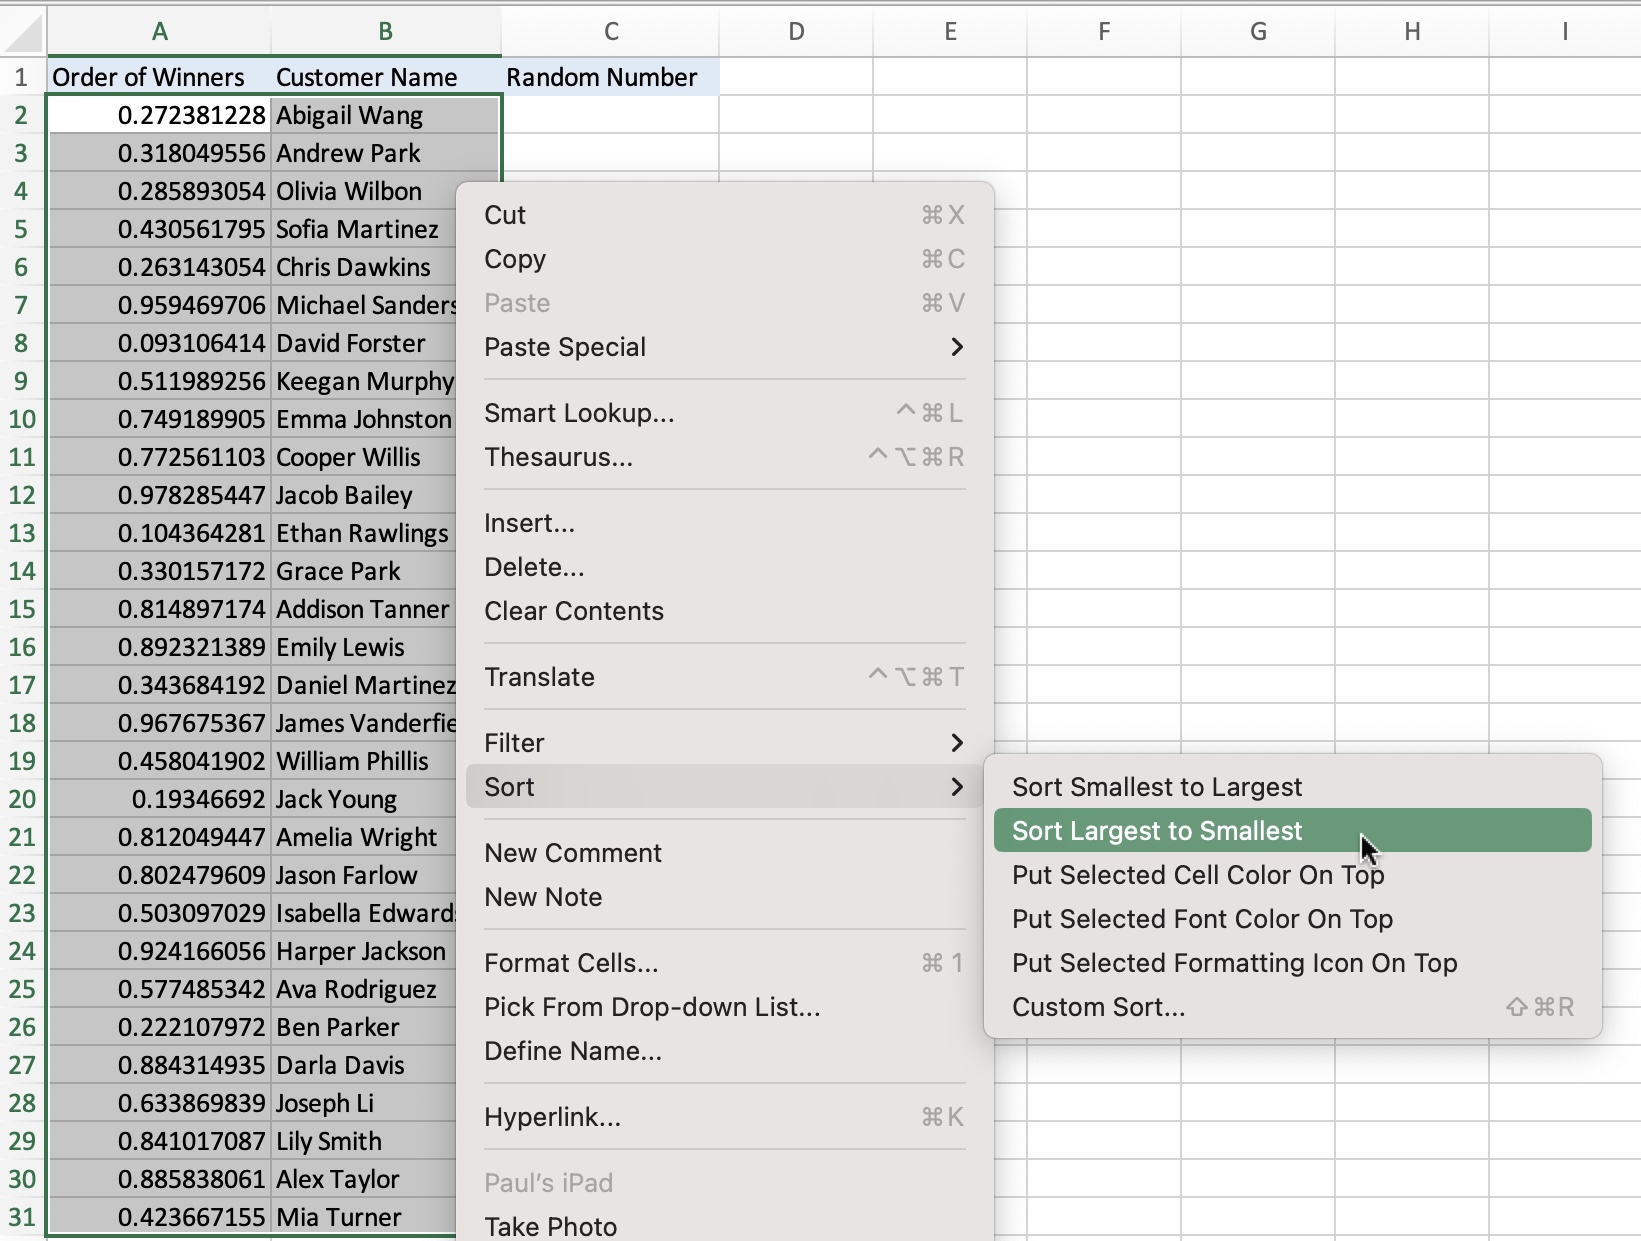Select Put Selected Formatting Icon On Top
This screenshot has height=1241, width=1641.
pyautogui.click(x=1293, y=963)
